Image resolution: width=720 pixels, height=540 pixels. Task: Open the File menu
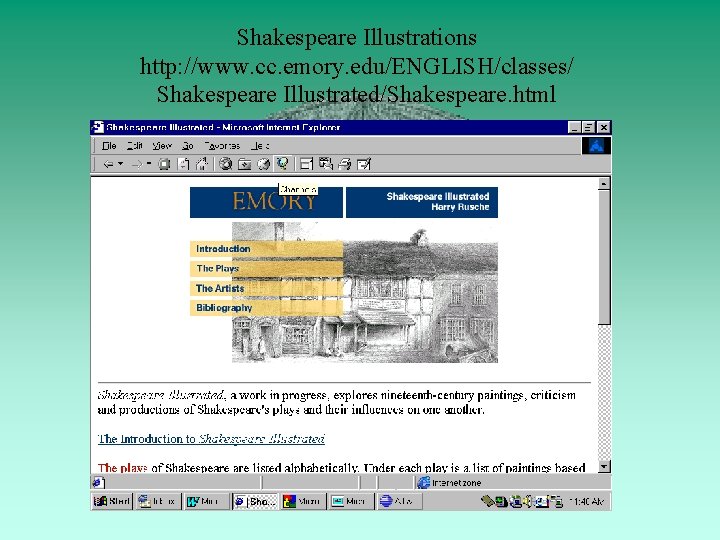(x=109, y=146)
